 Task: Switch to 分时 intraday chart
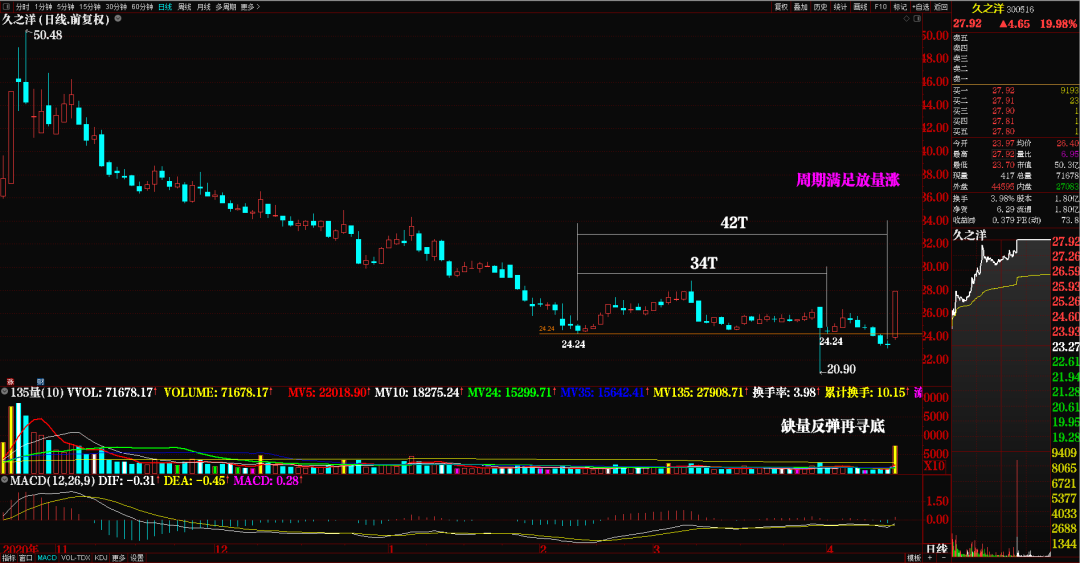[x=23, y=7]
